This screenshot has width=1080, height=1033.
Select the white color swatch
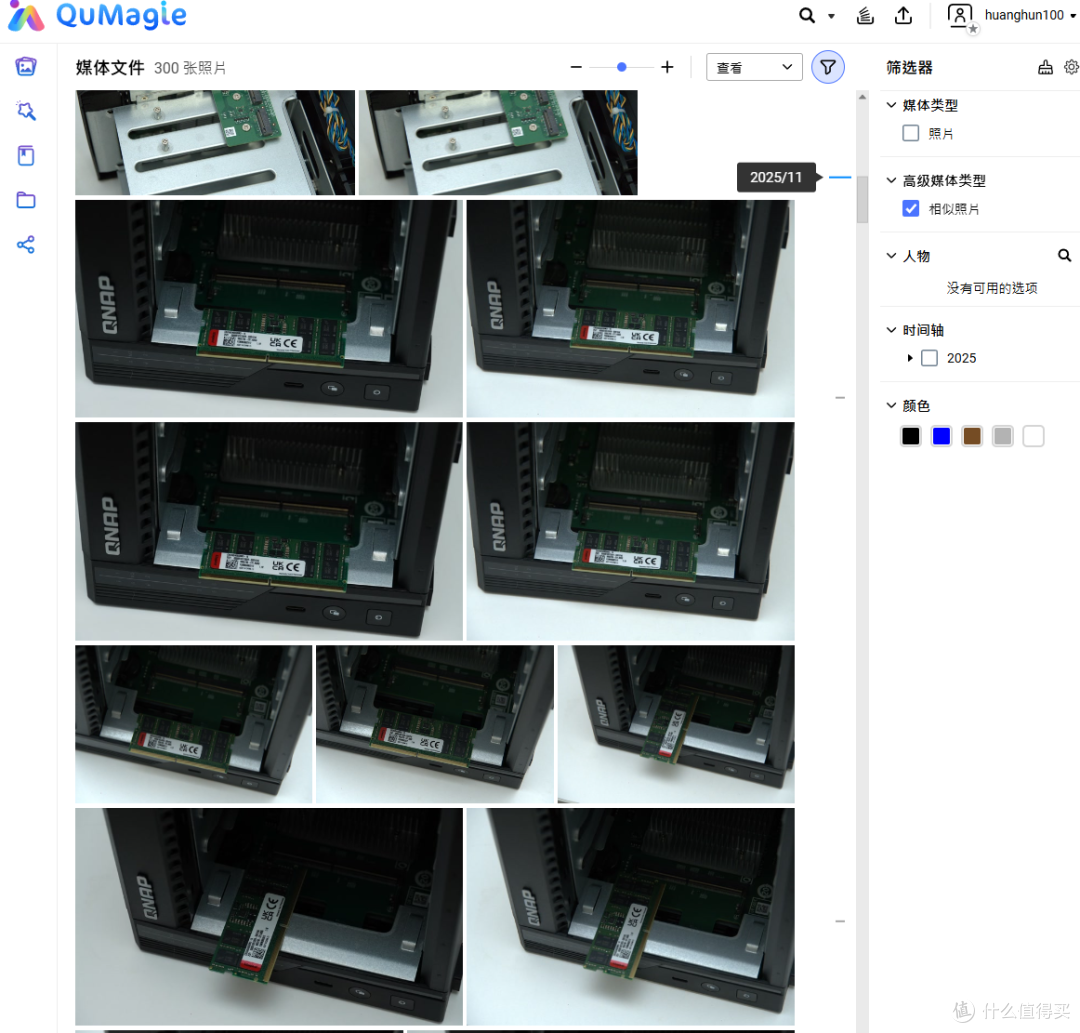pyautogui.click(x=1033, y=436)
